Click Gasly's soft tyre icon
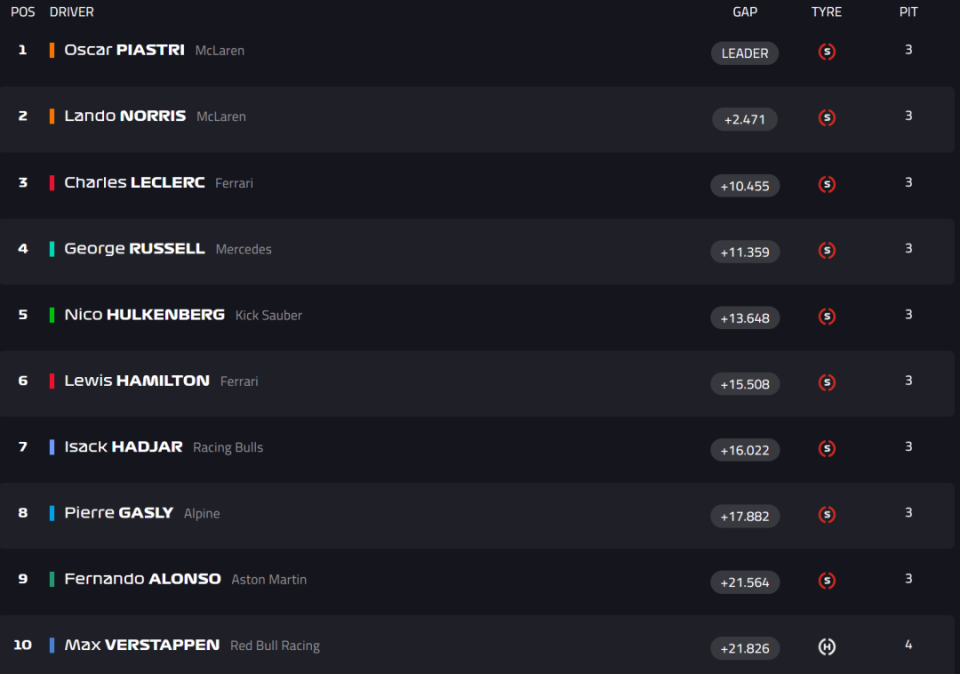Screen dimensions: 960x674 (827, 515)
